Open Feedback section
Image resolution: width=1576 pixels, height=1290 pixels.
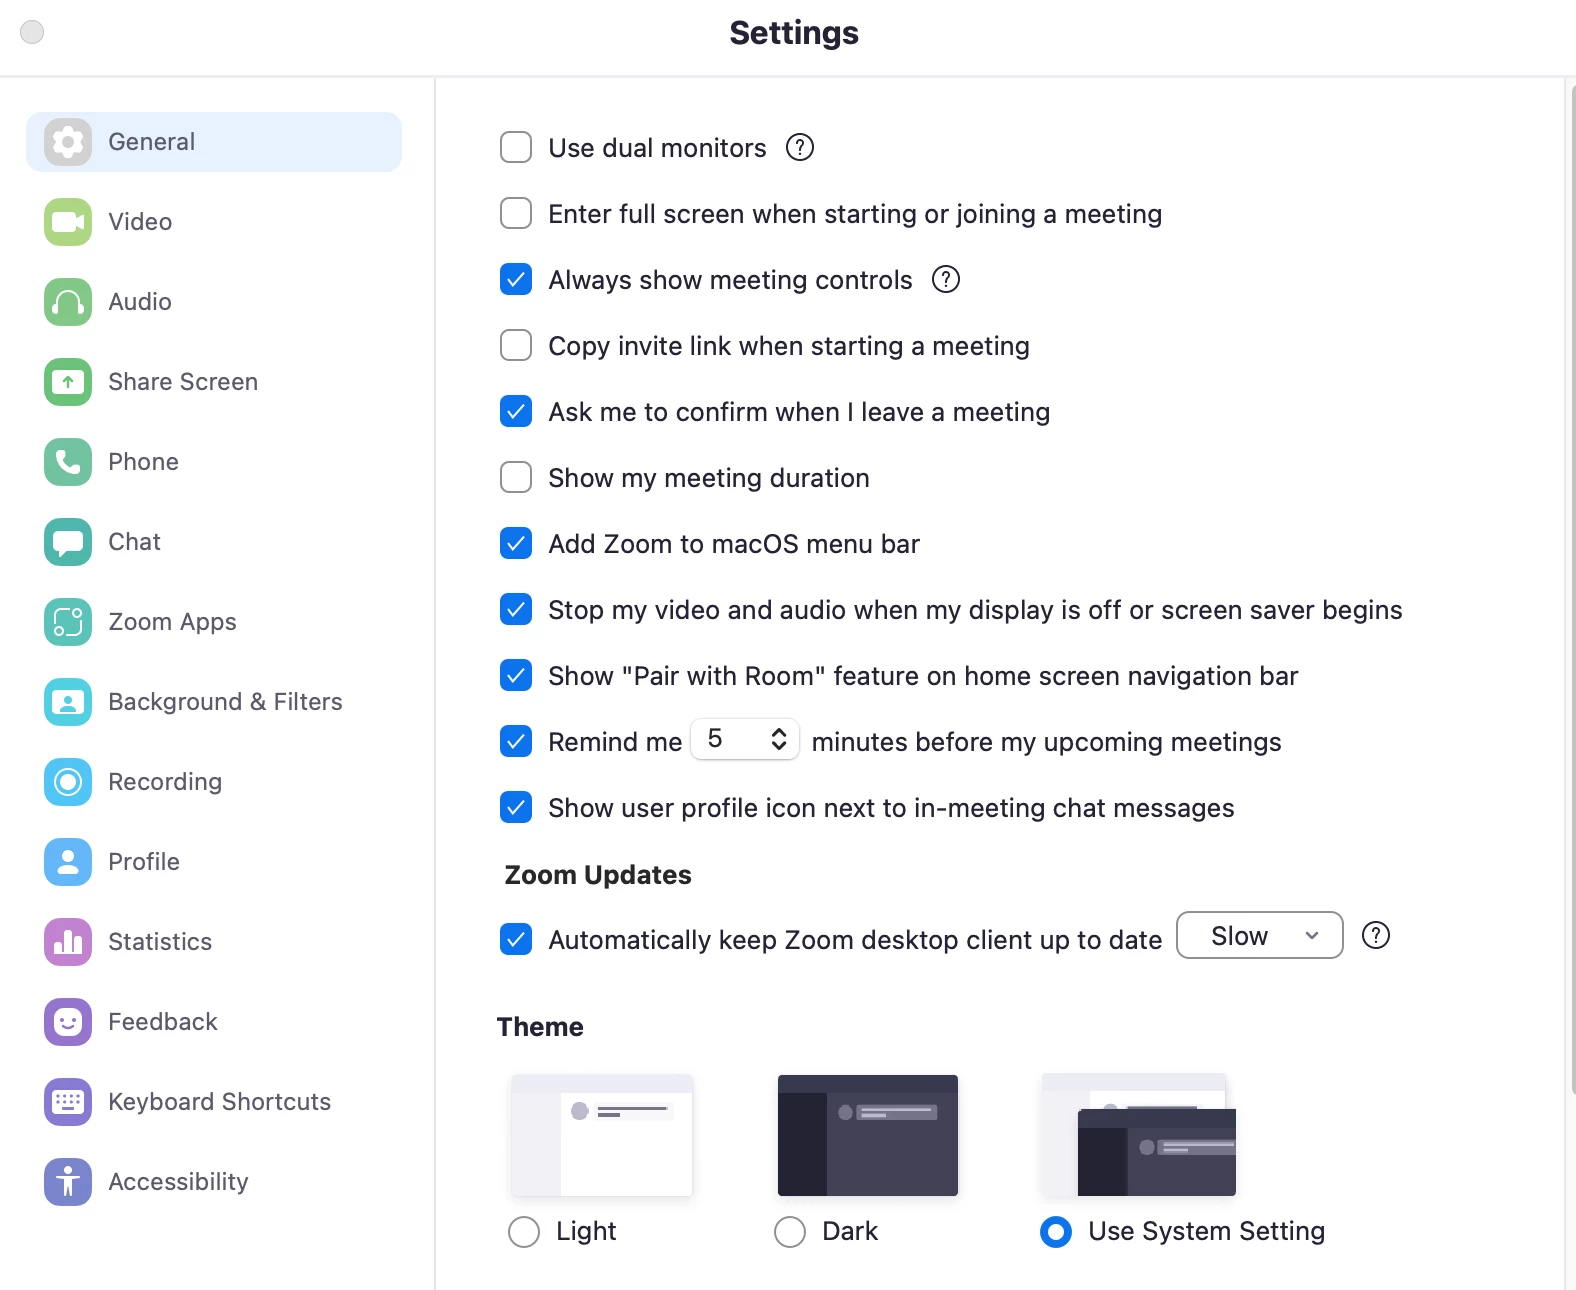(x=214, y=1022)
